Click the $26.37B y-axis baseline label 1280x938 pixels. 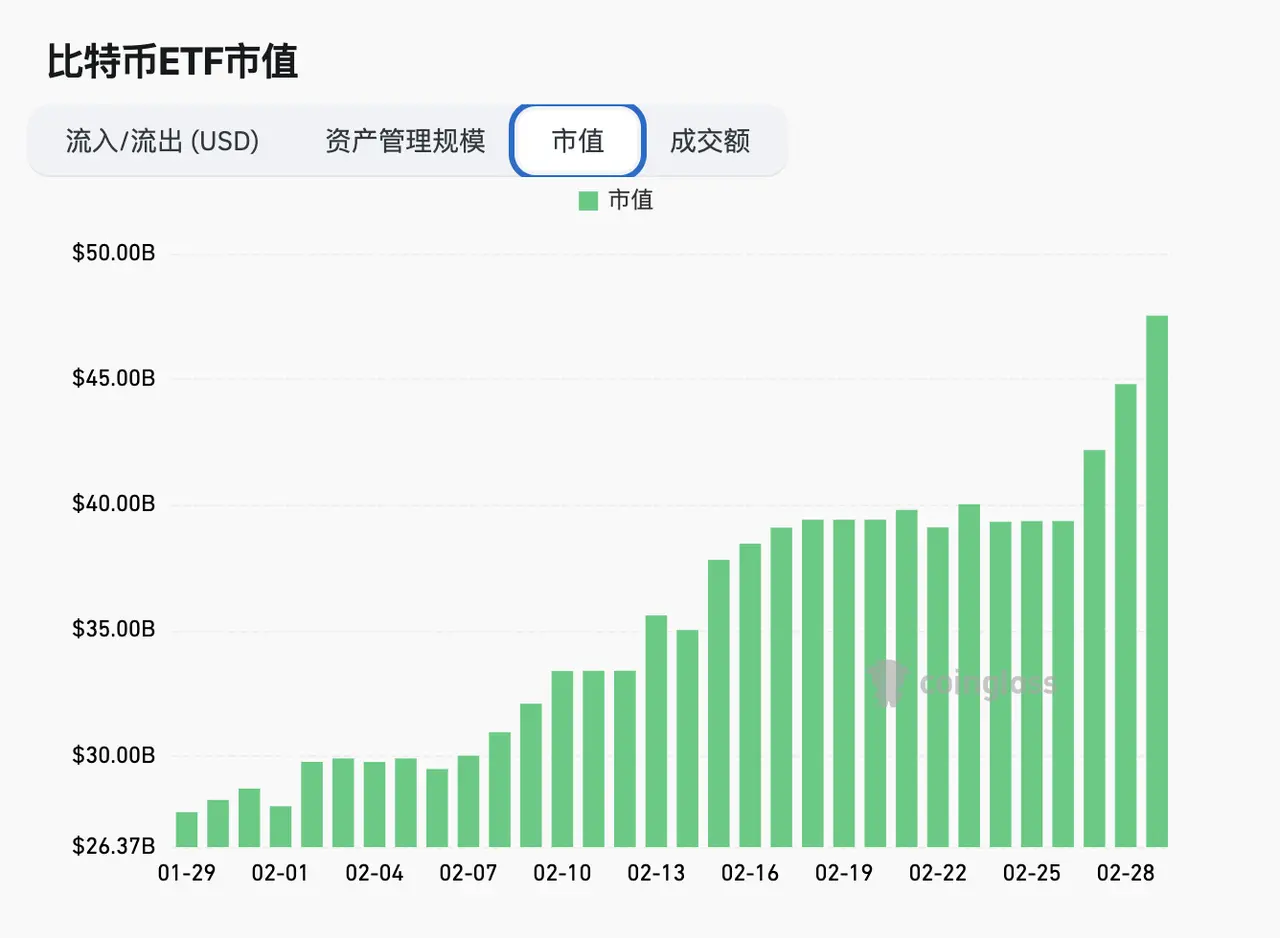[x=113, y=846]
